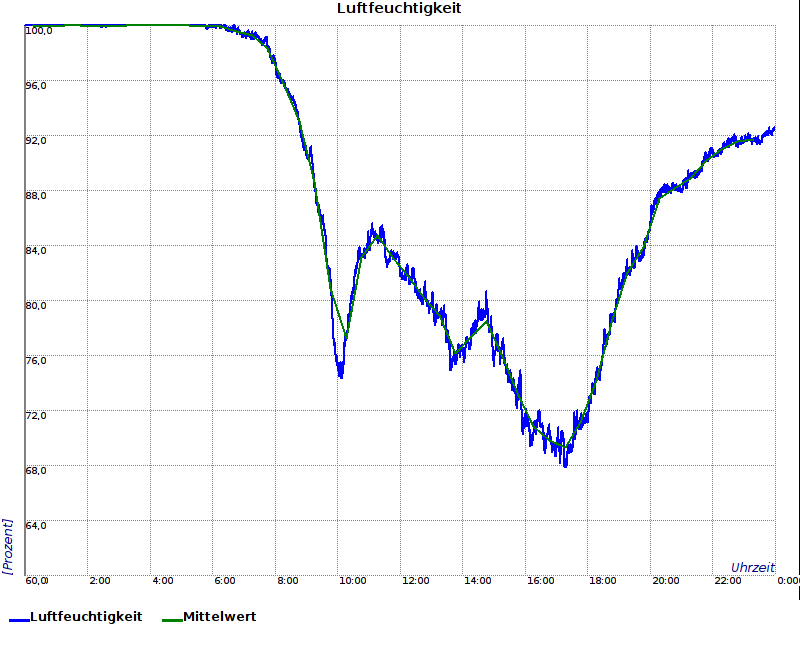Click the 6:00 time tick label

coord(225,581)
